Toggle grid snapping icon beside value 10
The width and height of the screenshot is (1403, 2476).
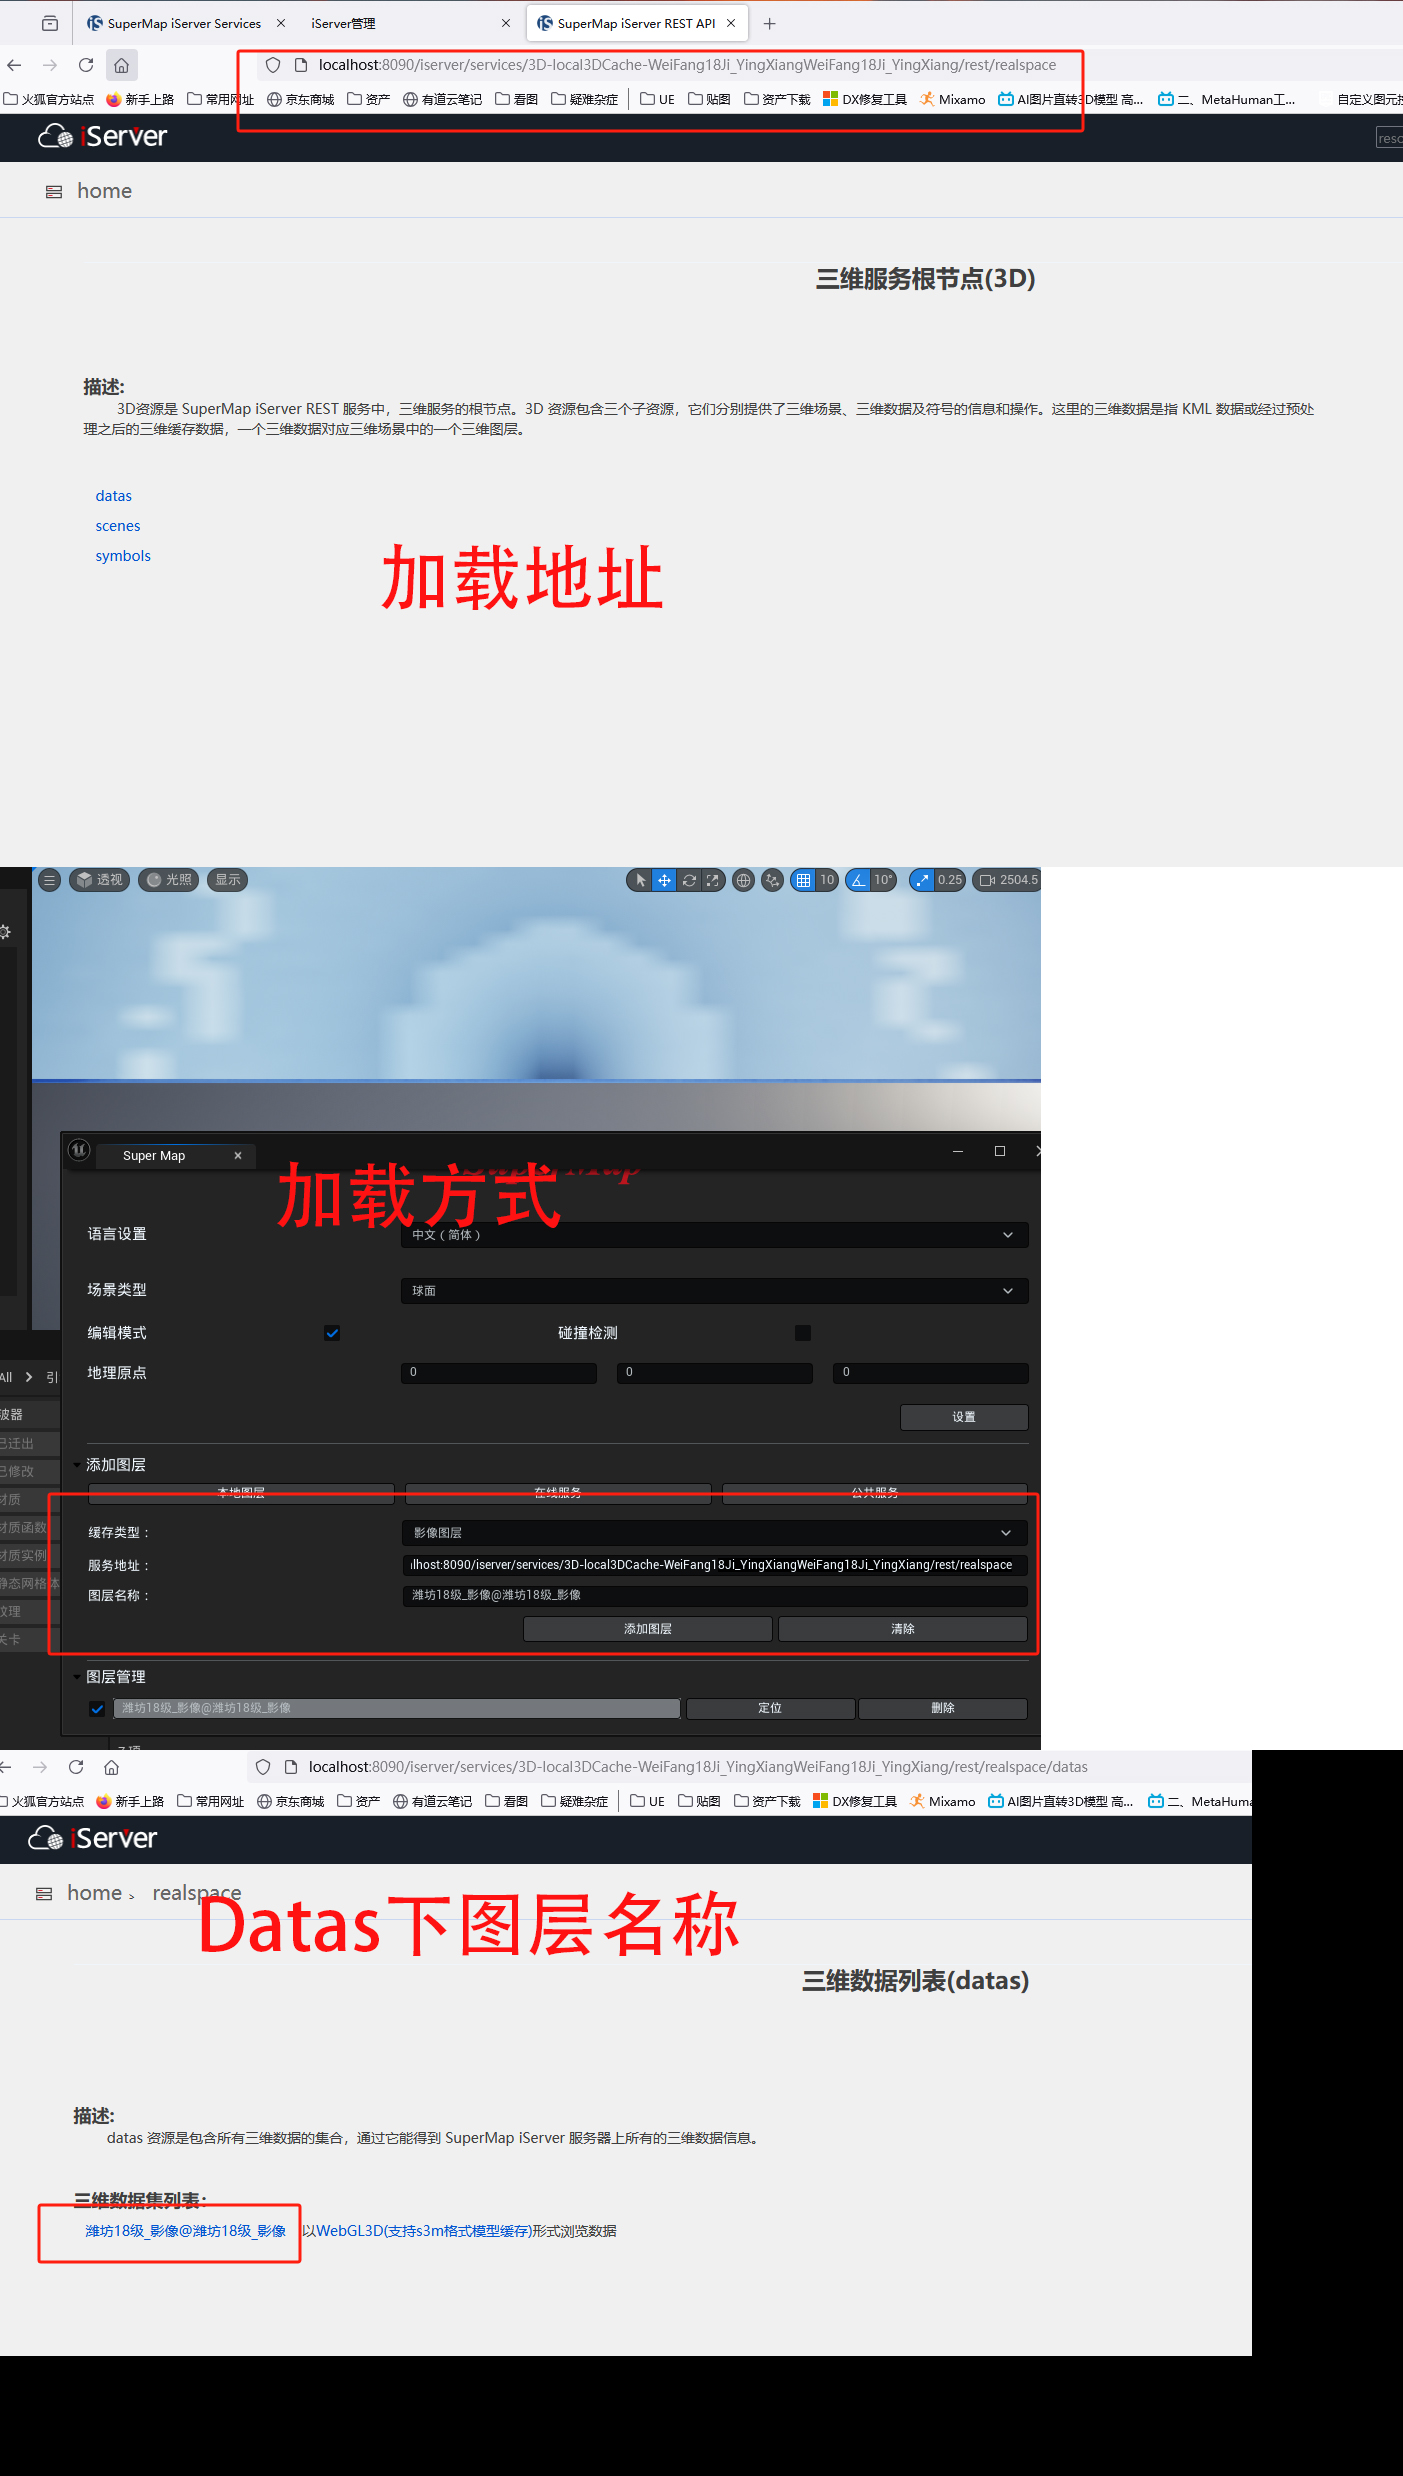tap(804, 880)
